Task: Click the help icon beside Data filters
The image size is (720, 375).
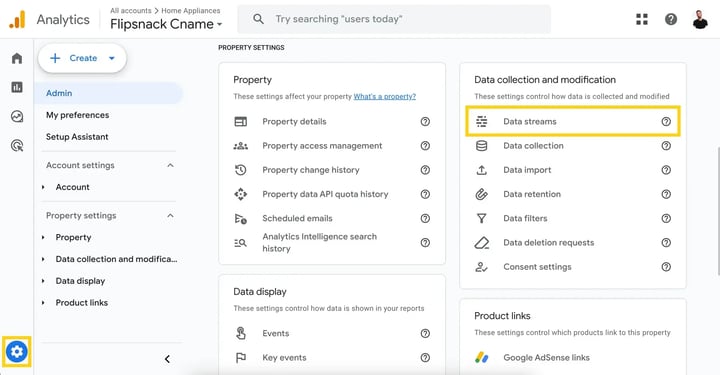Action: 666,218
